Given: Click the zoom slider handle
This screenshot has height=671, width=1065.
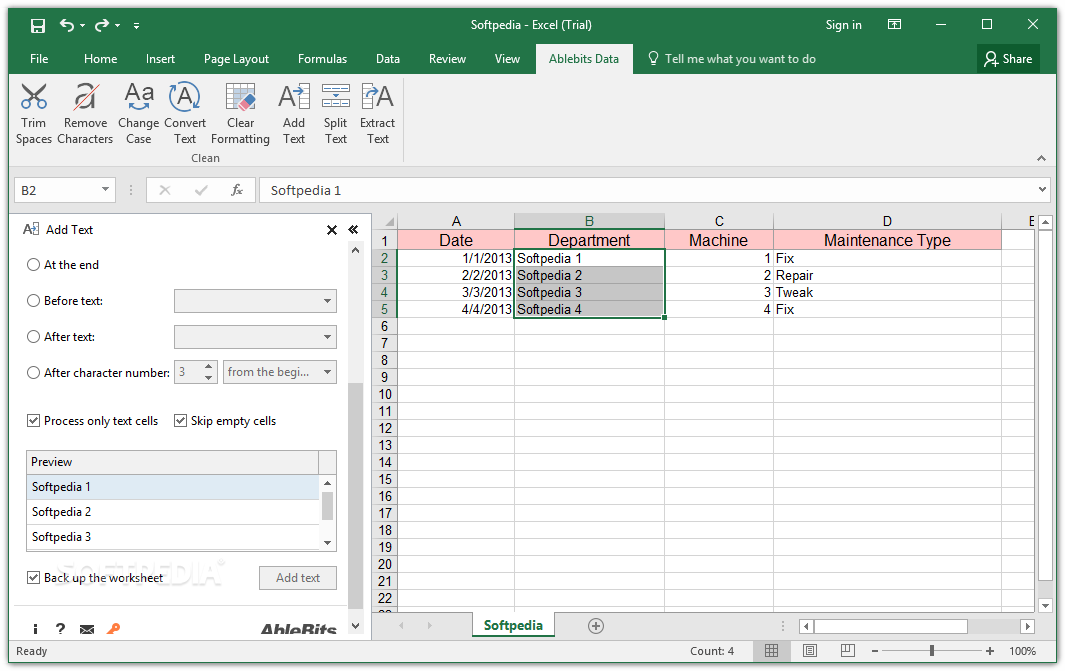Looking at the screenshot, I should pyautogui.click(x=932, y=651).
